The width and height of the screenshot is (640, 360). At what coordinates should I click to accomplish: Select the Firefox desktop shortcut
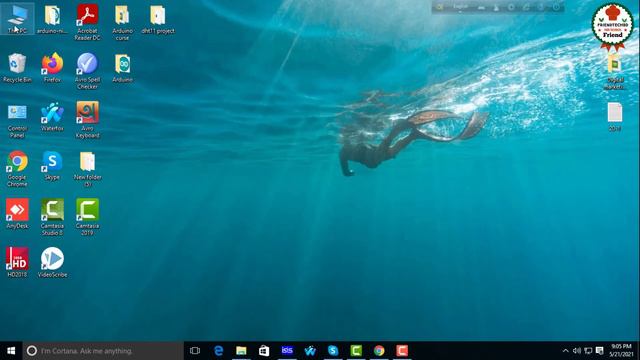pos(52,68)
